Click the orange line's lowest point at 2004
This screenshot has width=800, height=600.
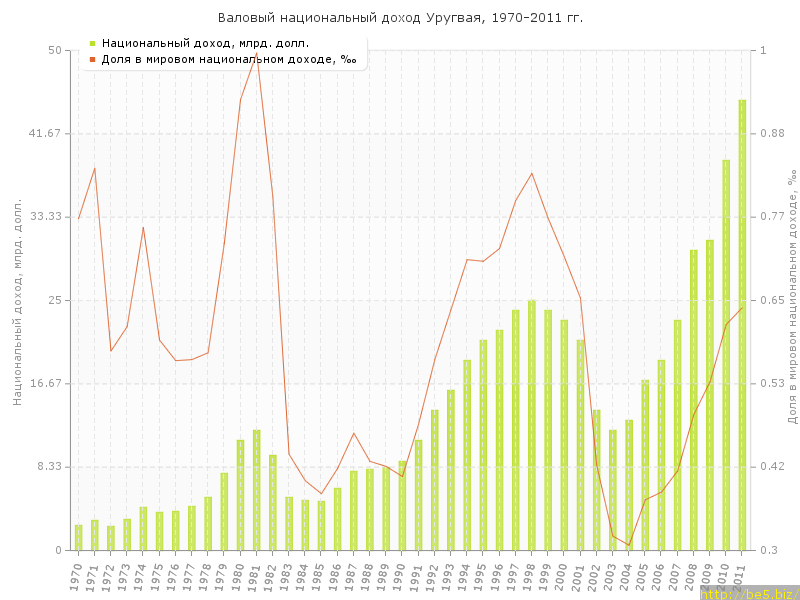tap(629, 545)
